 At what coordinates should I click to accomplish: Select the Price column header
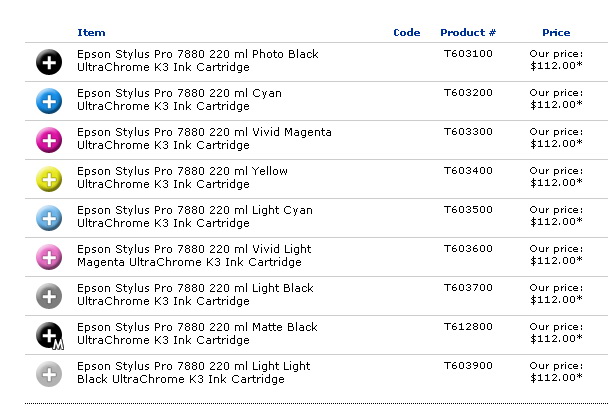point(556,33)
